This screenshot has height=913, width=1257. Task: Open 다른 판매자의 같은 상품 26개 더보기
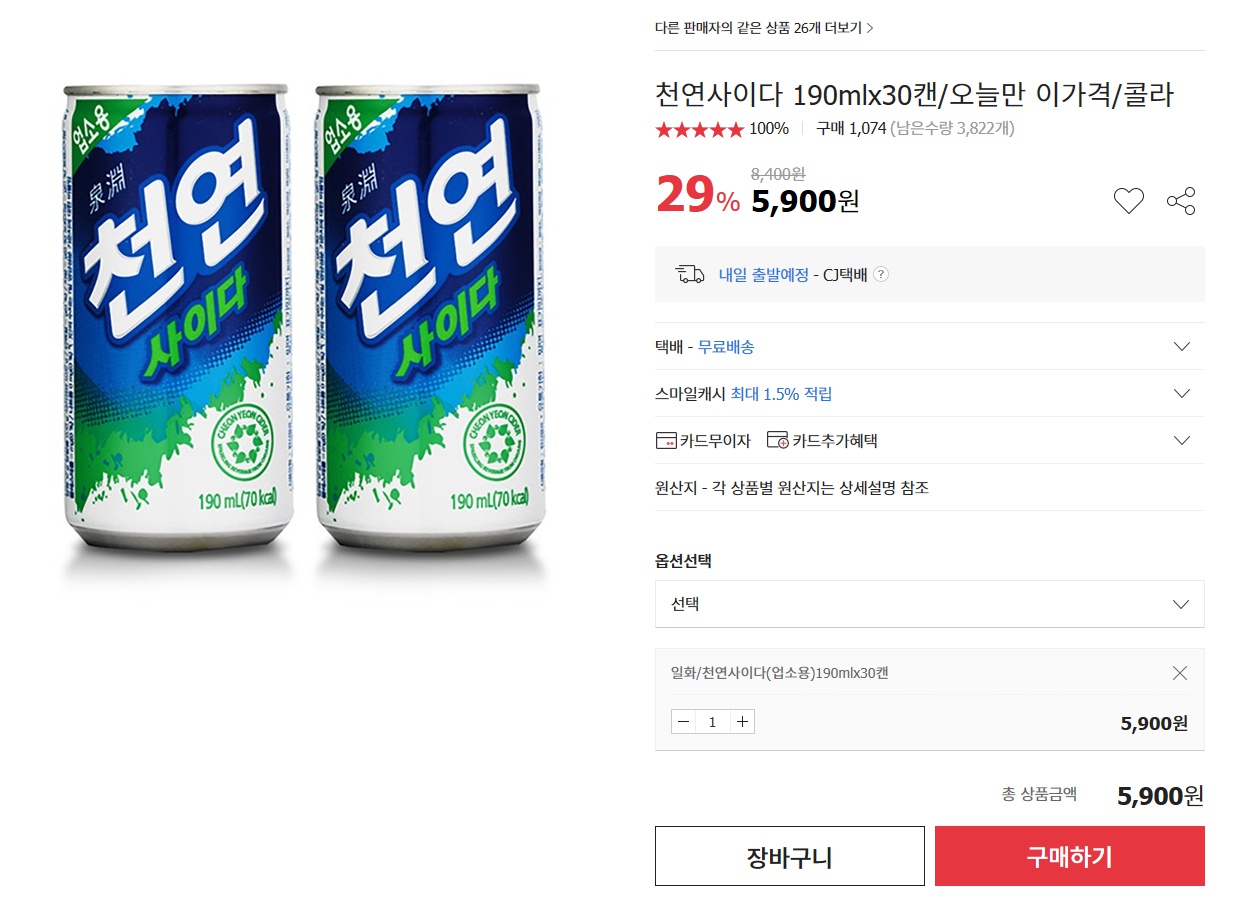(764, 28)
